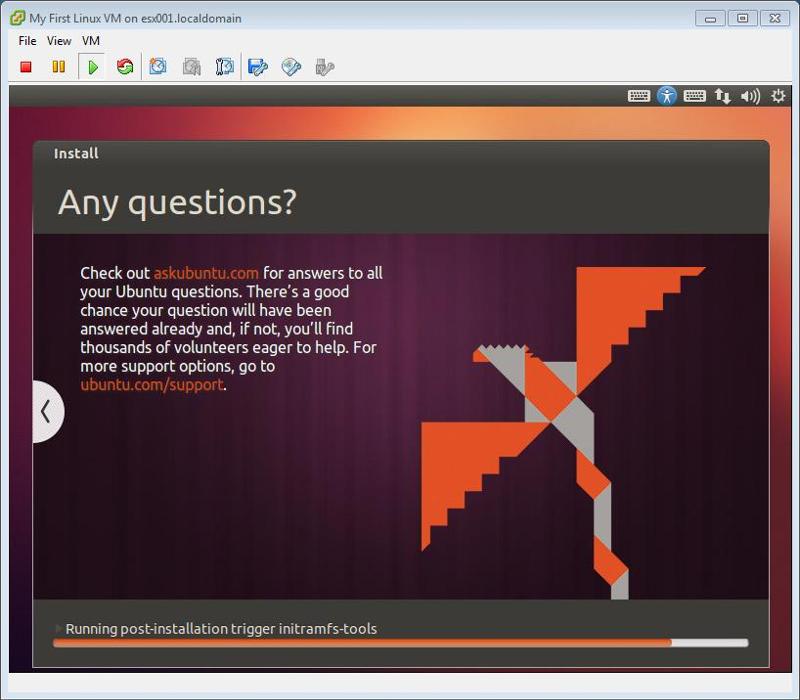
Task: Click 'Running post-installation trigger initramfs-tools' status text
Action: pos(221,629)
